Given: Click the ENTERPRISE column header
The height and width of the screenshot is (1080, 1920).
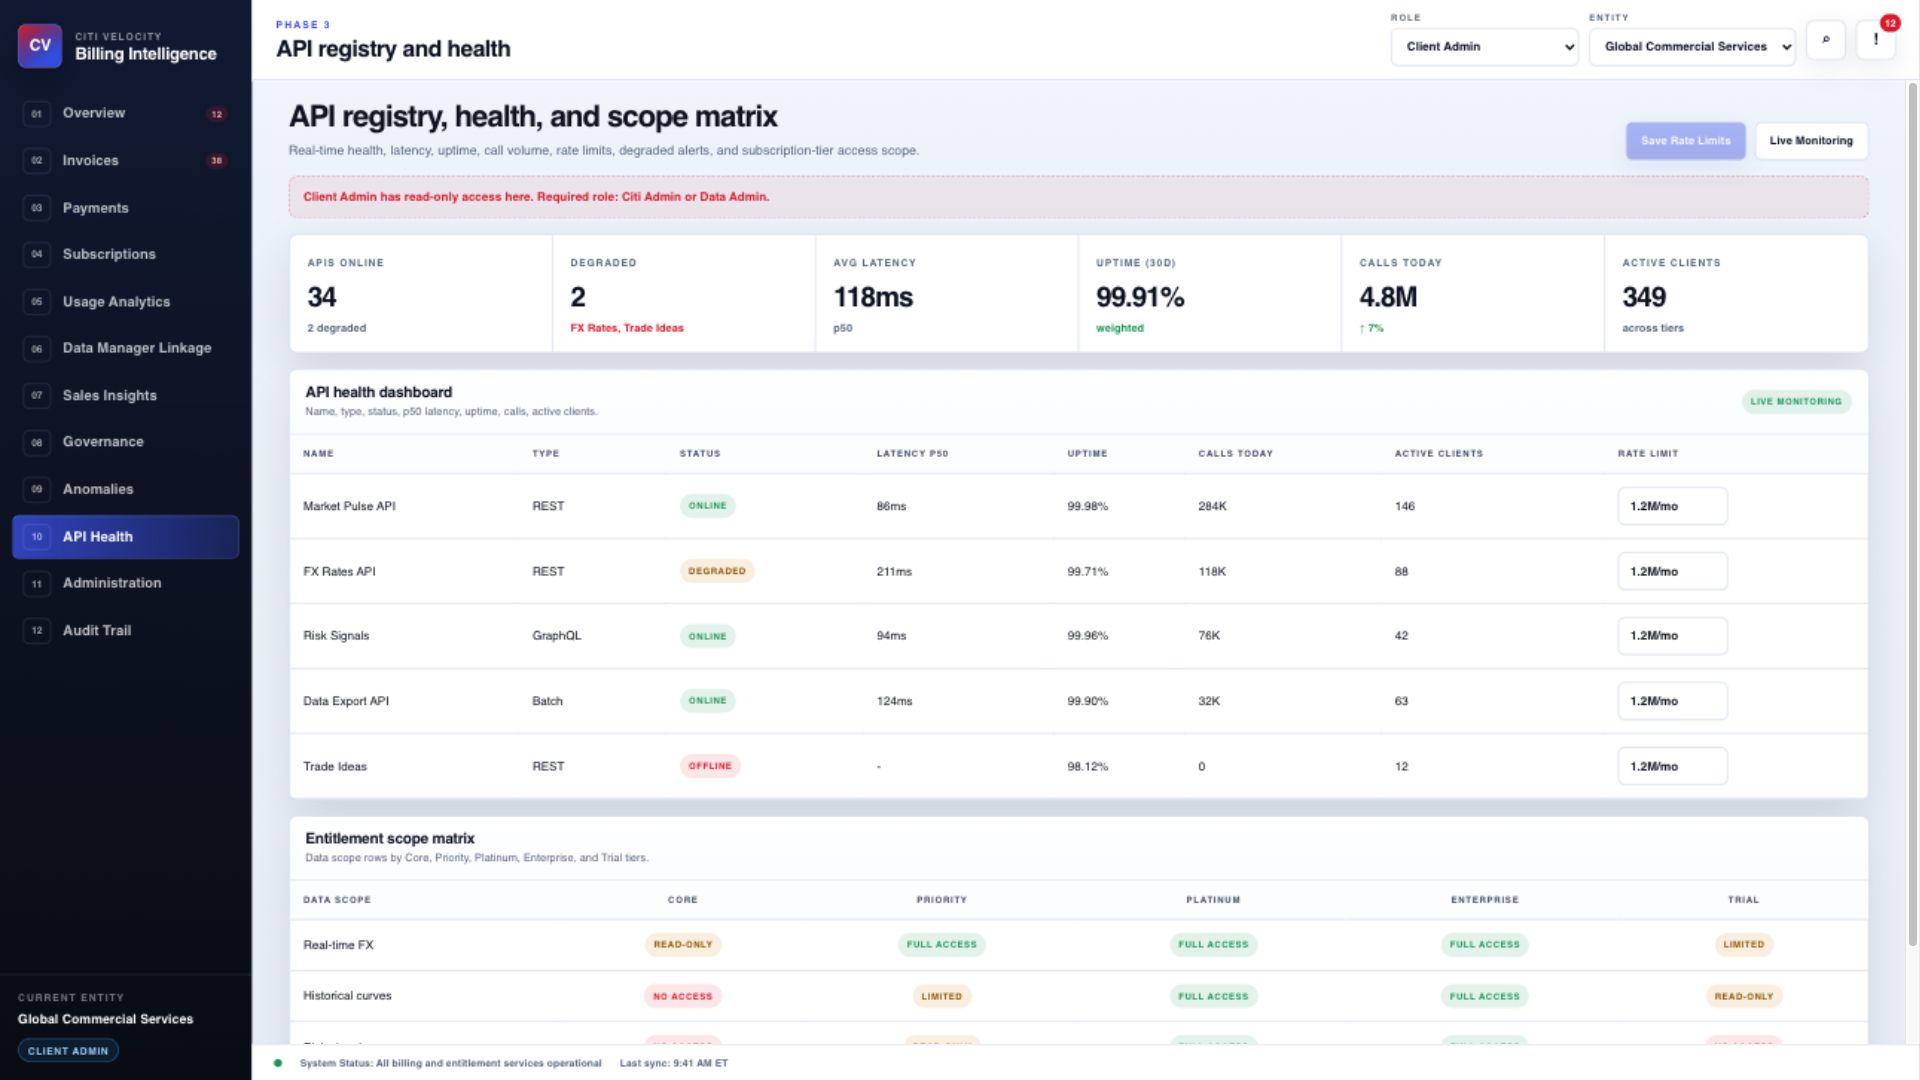Looking at the screenshot, I should click(x=1484, y=900).
